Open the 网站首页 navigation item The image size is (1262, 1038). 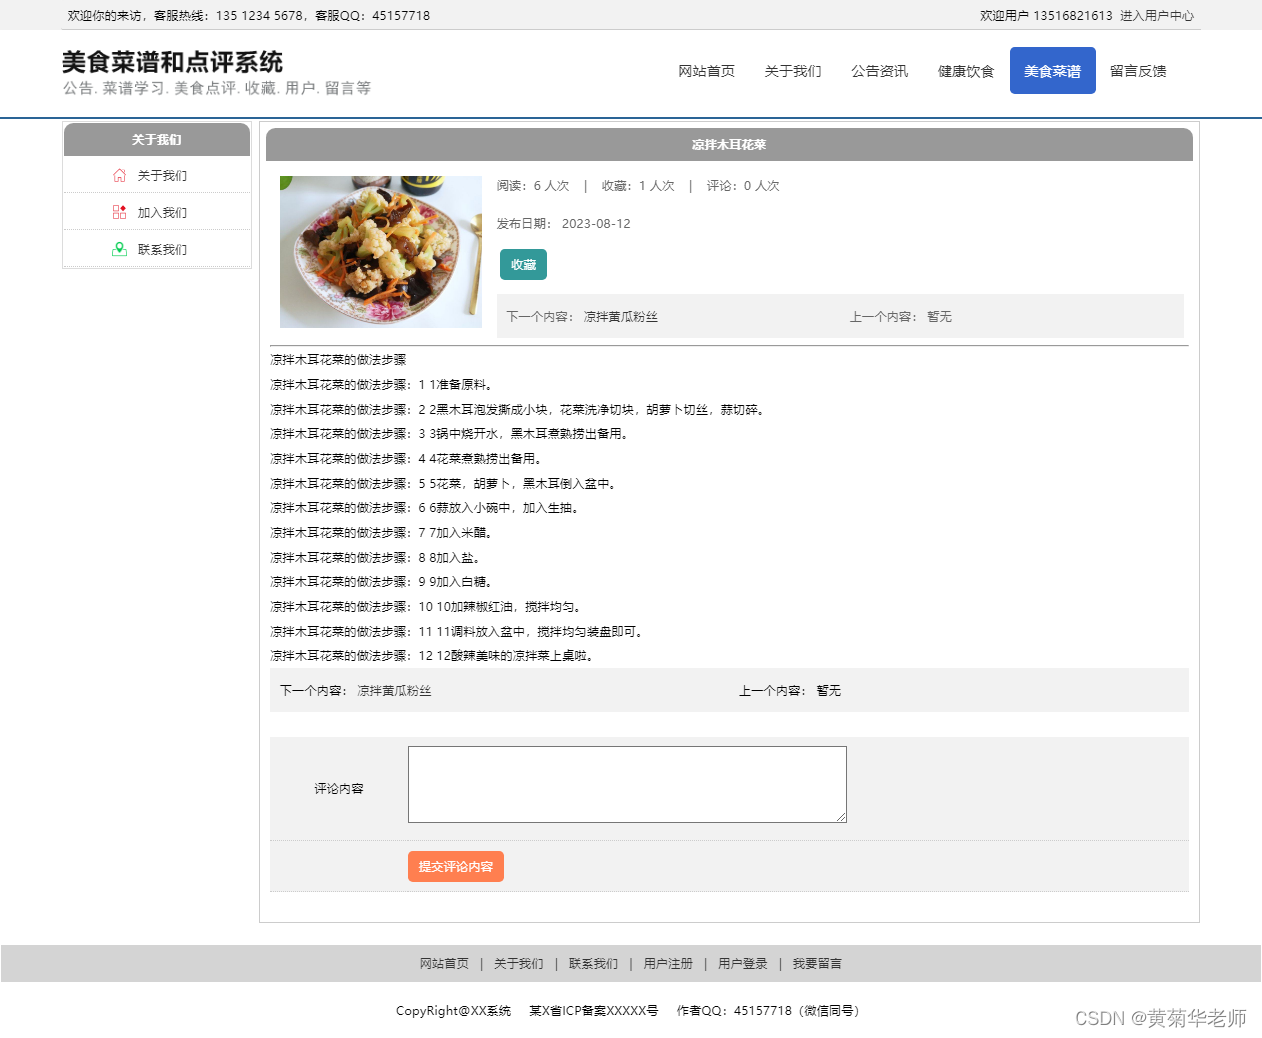click(706, 71)
